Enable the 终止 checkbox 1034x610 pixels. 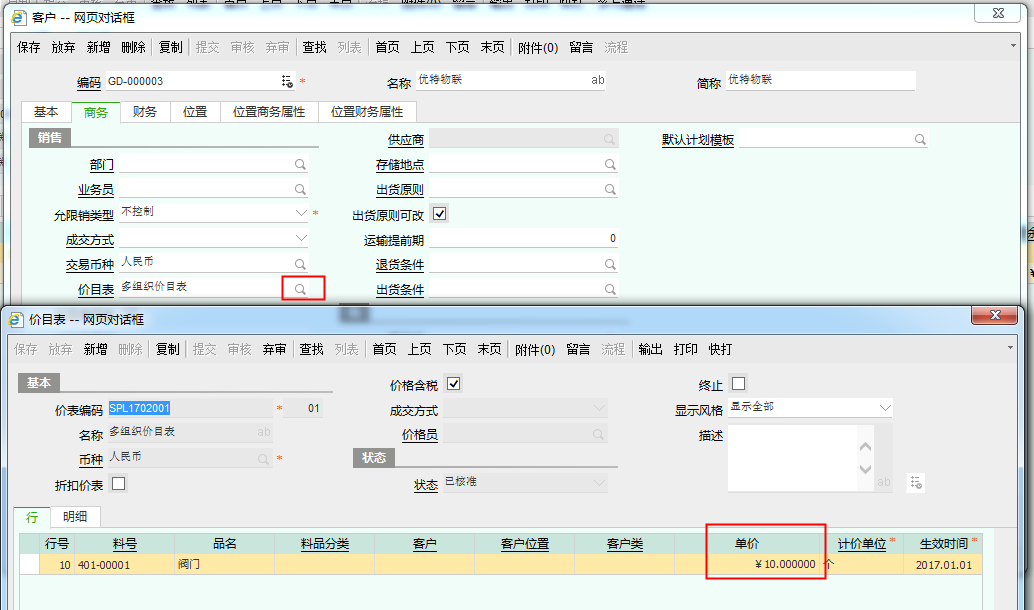coord(739,384)
